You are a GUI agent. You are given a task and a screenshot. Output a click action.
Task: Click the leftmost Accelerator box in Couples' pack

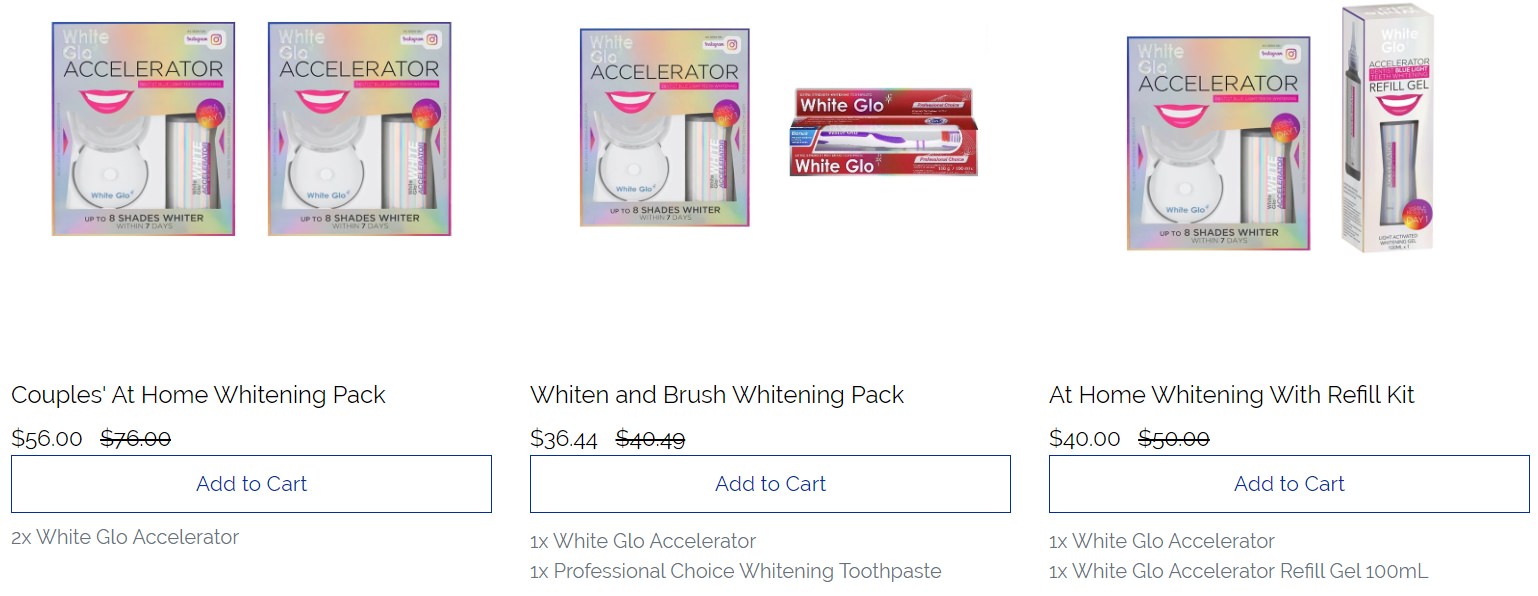[143, 129]
